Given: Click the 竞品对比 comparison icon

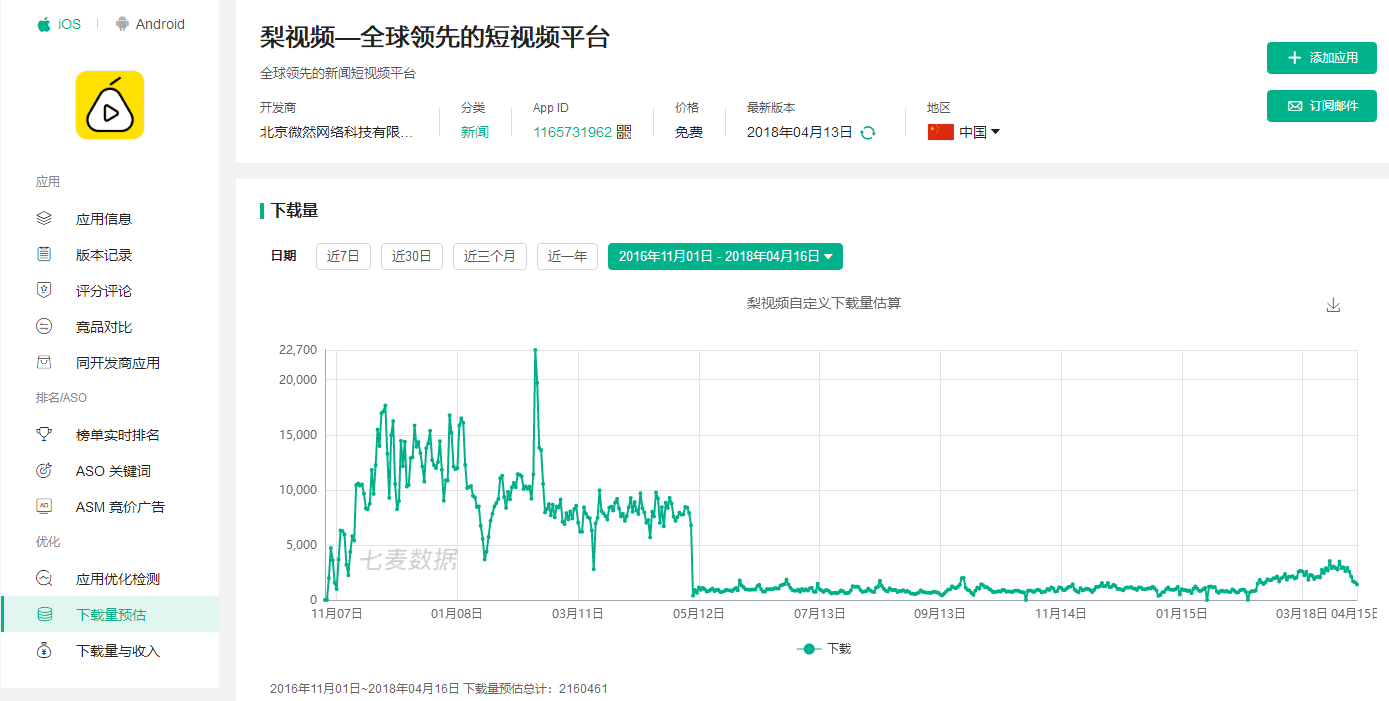Looking at the screenshot, I should [x=44, y=326].
